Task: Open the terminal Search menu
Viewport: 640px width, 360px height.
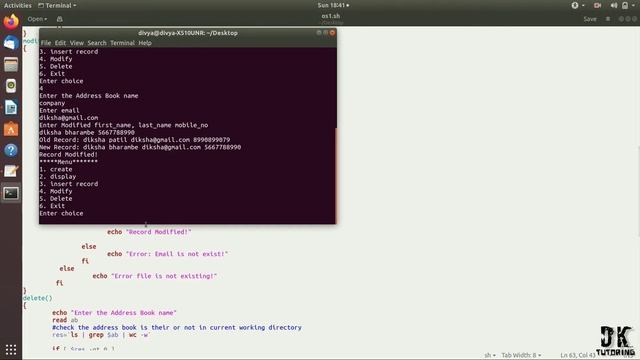Action: point(97,43)
